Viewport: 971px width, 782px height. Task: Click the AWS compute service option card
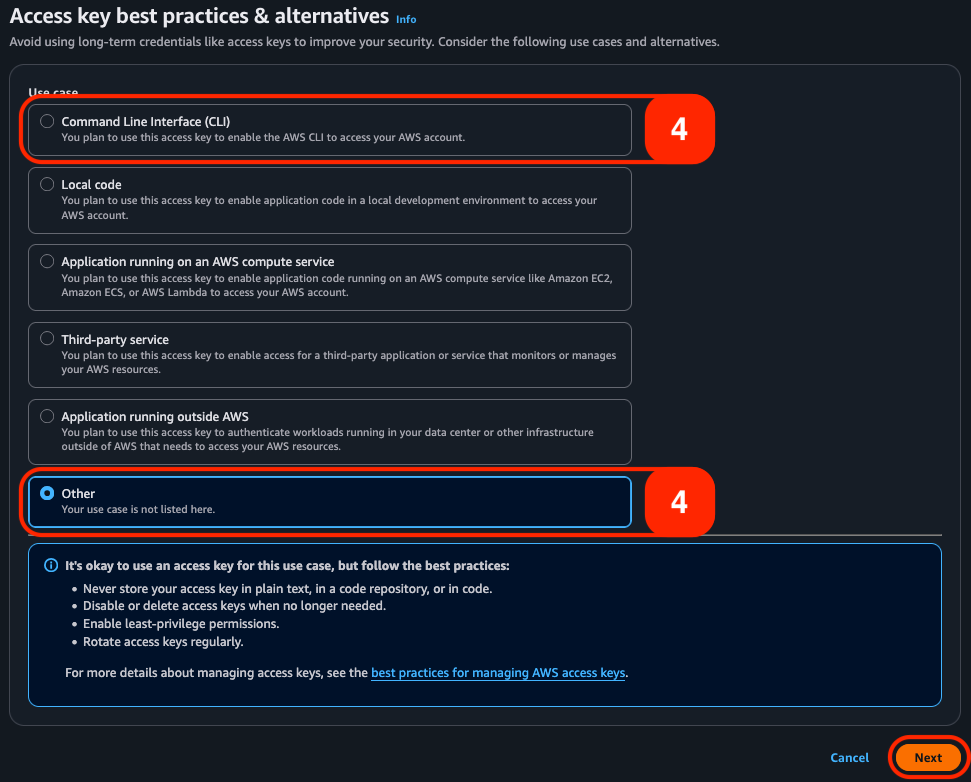point(330,277)
